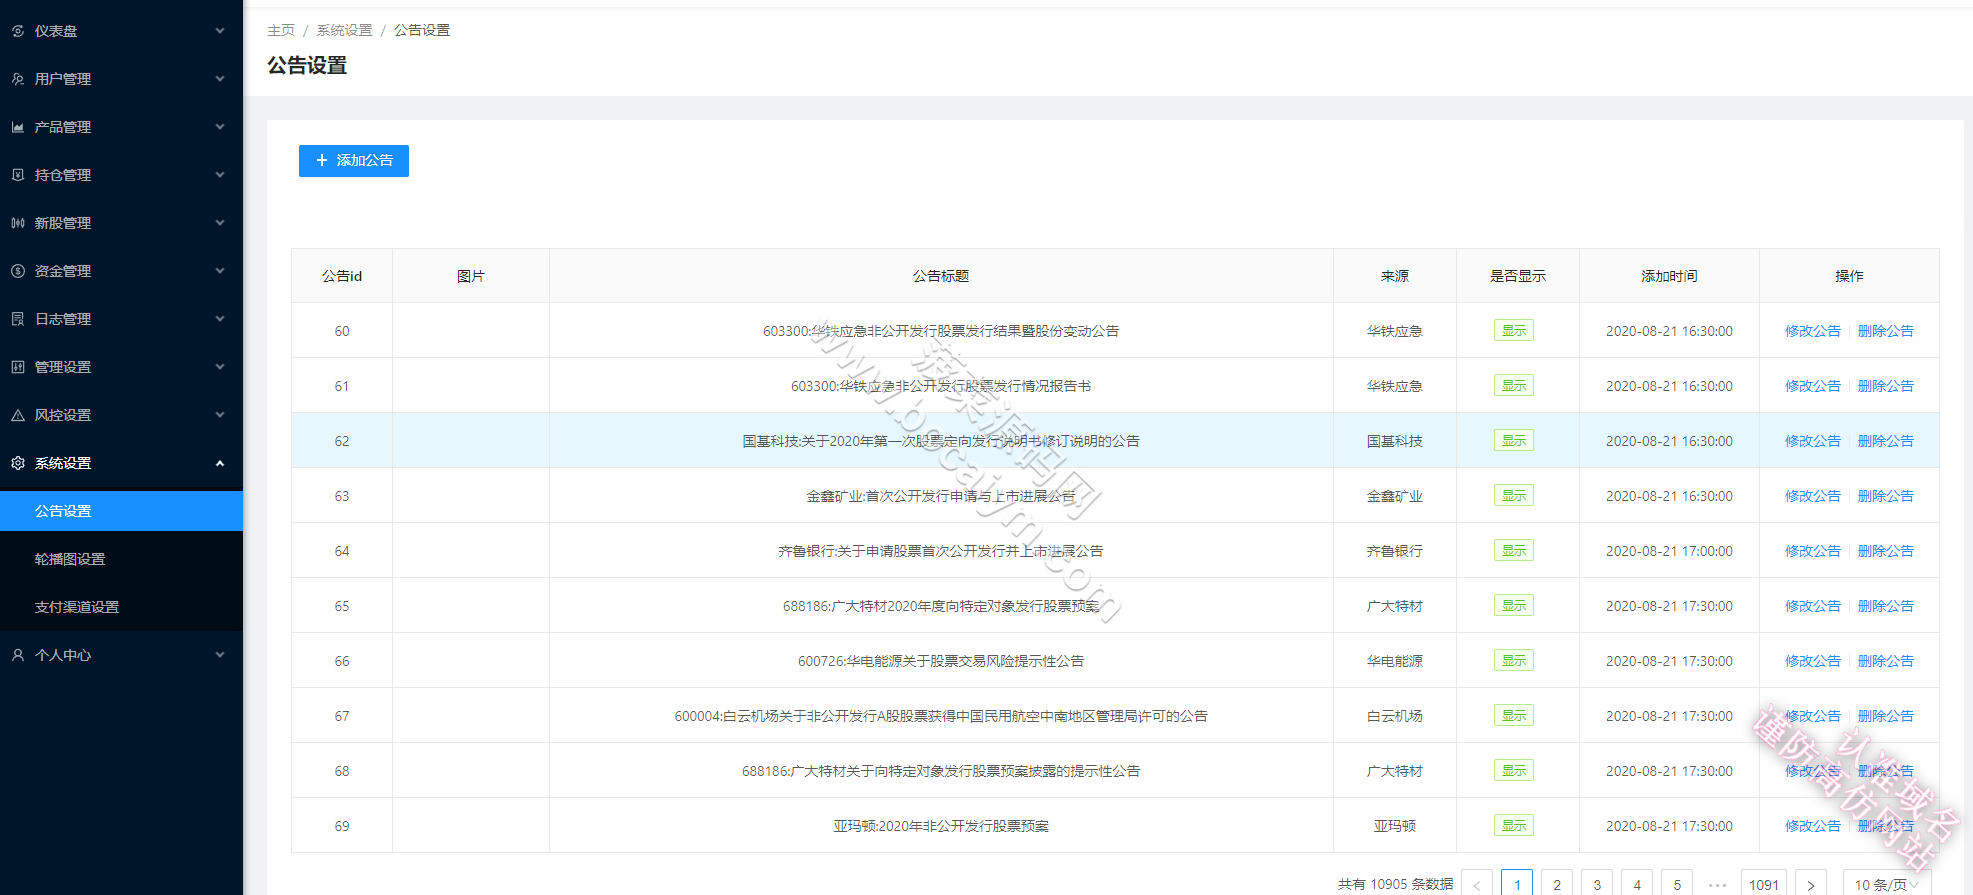The height and width of the screenshot is (895, 1973).
Task: Click the 公告标题 column header
Action: (x=941, y=276)
